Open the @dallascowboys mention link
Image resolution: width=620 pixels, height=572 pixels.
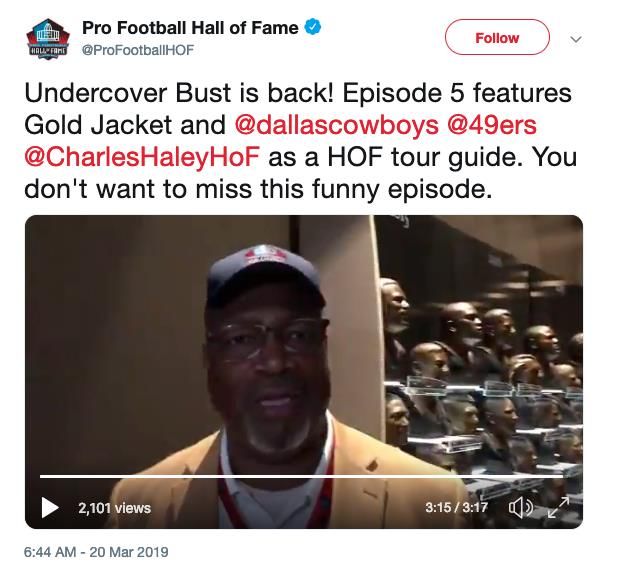pos(336,125)
